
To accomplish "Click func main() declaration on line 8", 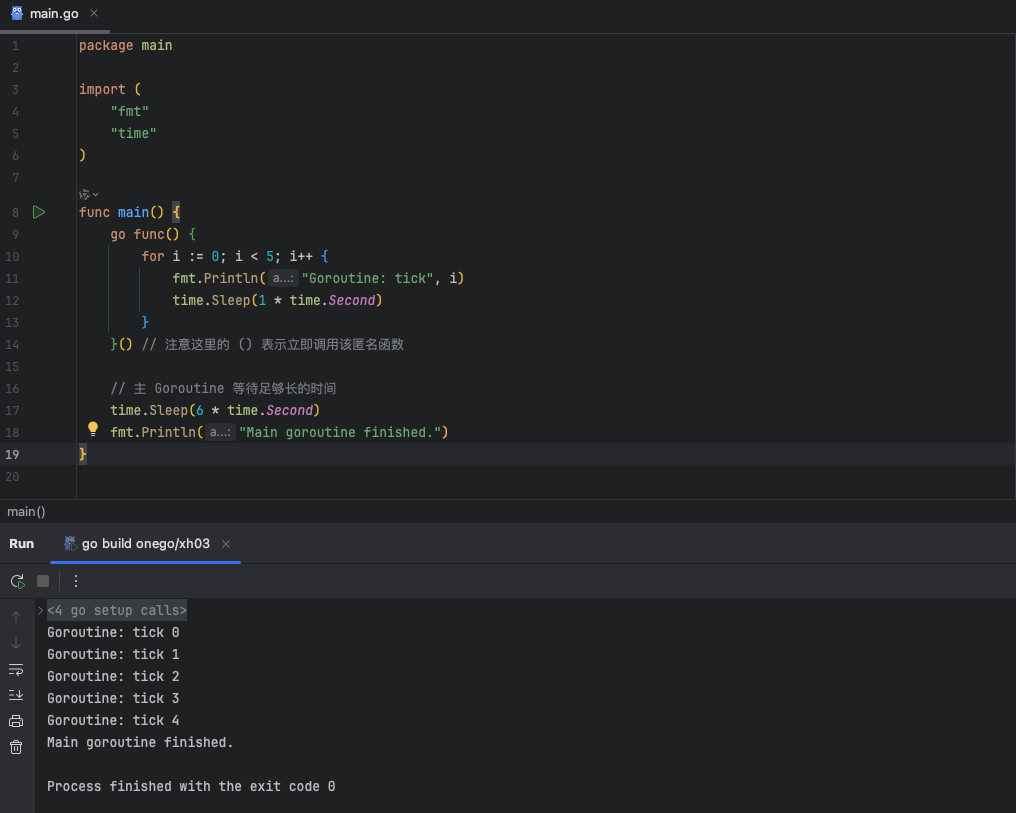I will pyautogui.click(x=130, y=212).
